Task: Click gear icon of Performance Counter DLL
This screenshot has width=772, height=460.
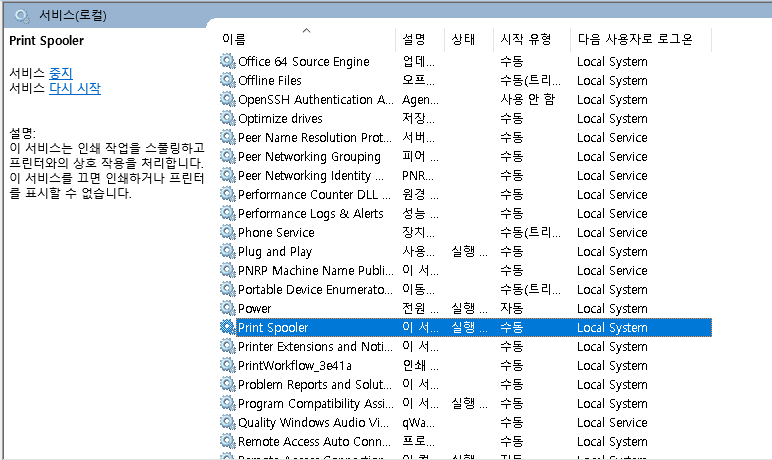Action: (x=227, y=194)
